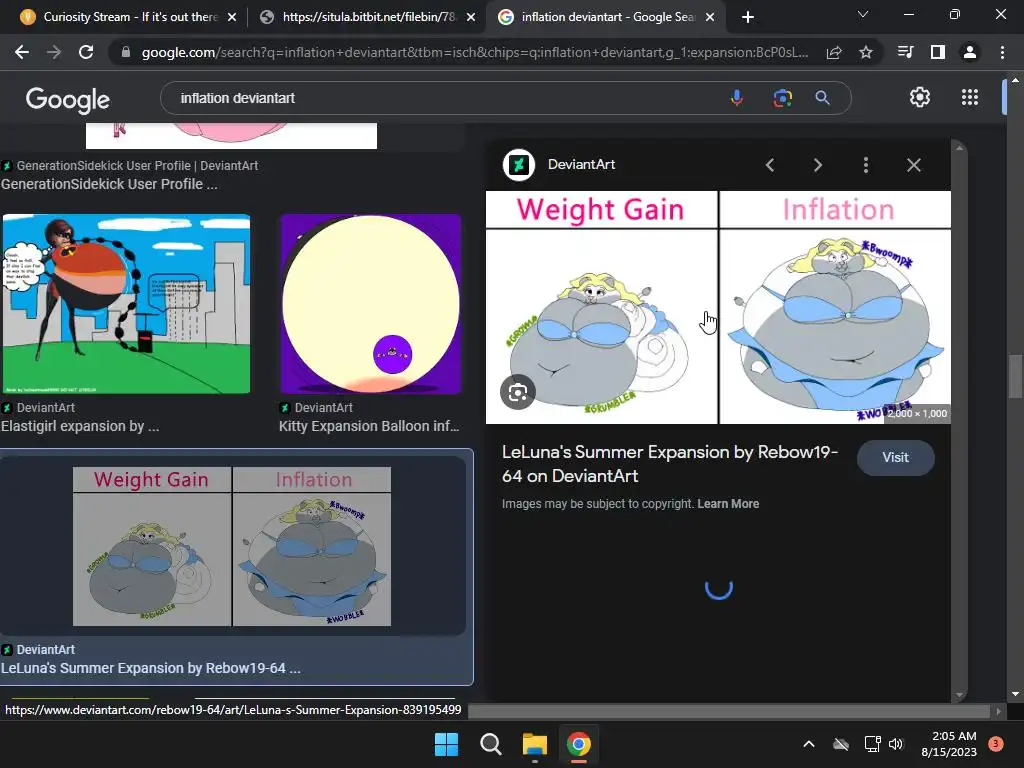Click the preview panel scroll down arrow
This screenshot has width=1024, height=768.
(959, 695)
